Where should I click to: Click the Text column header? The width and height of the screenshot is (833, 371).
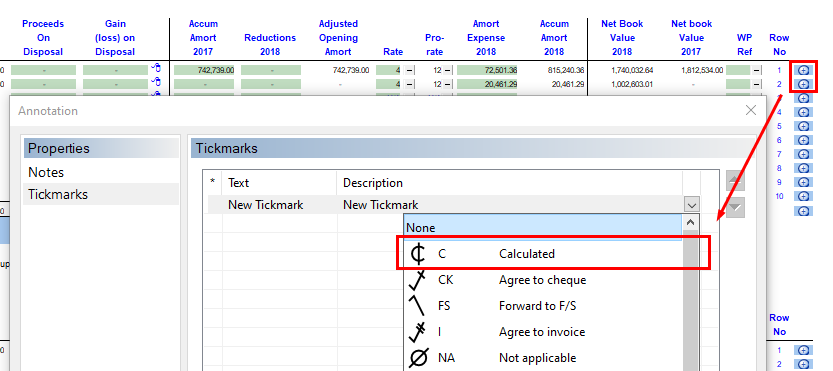(280, 183)
